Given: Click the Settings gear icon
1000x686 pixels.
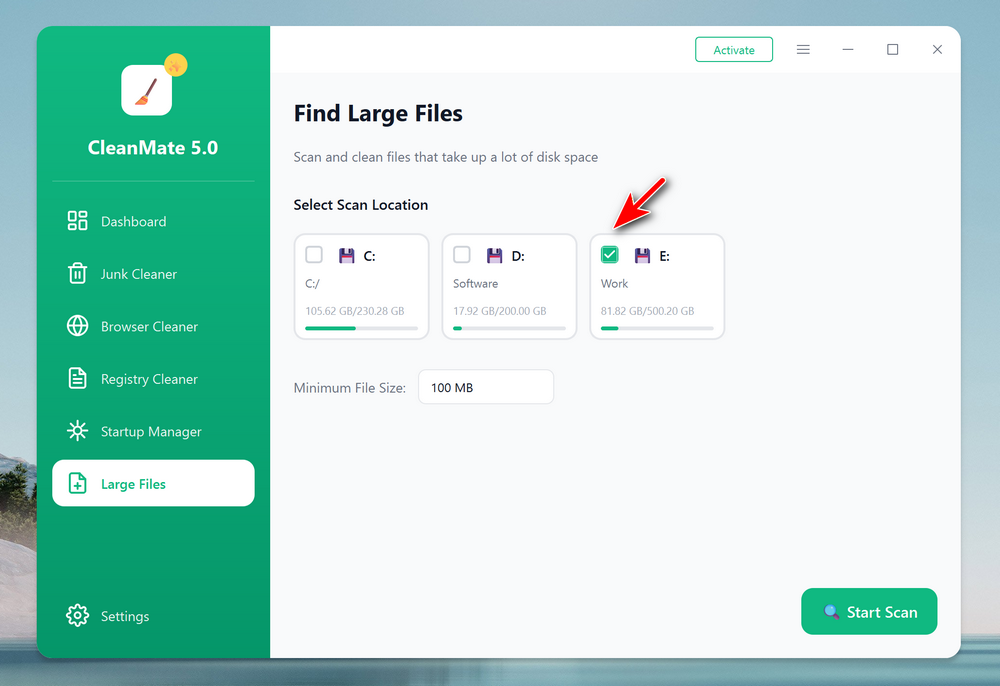Looking at the screenshot, I should coord(77,616).
